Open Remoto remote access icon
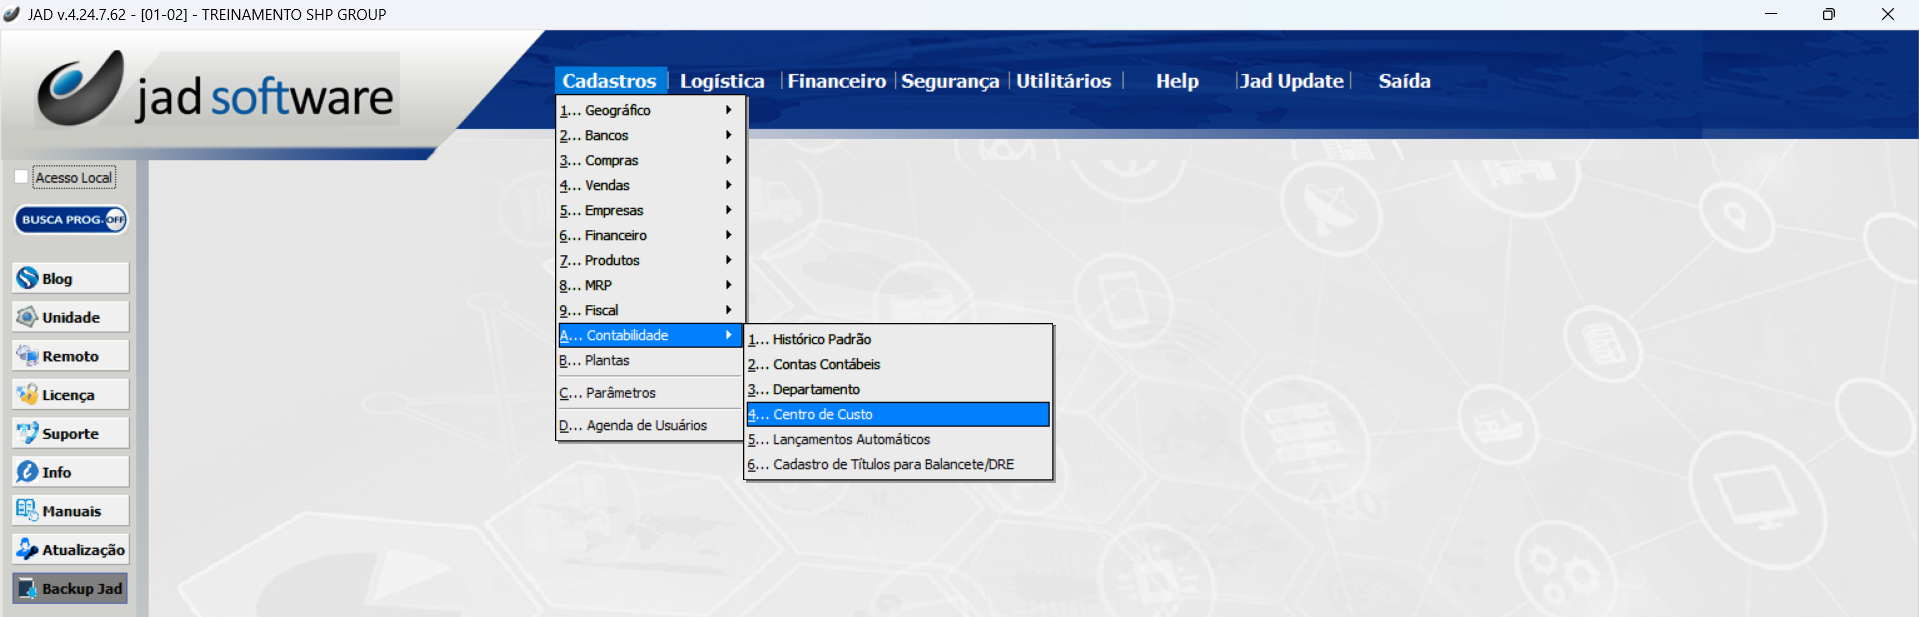The height and width of the screenshot is (617, 1919). coord(28,356)
